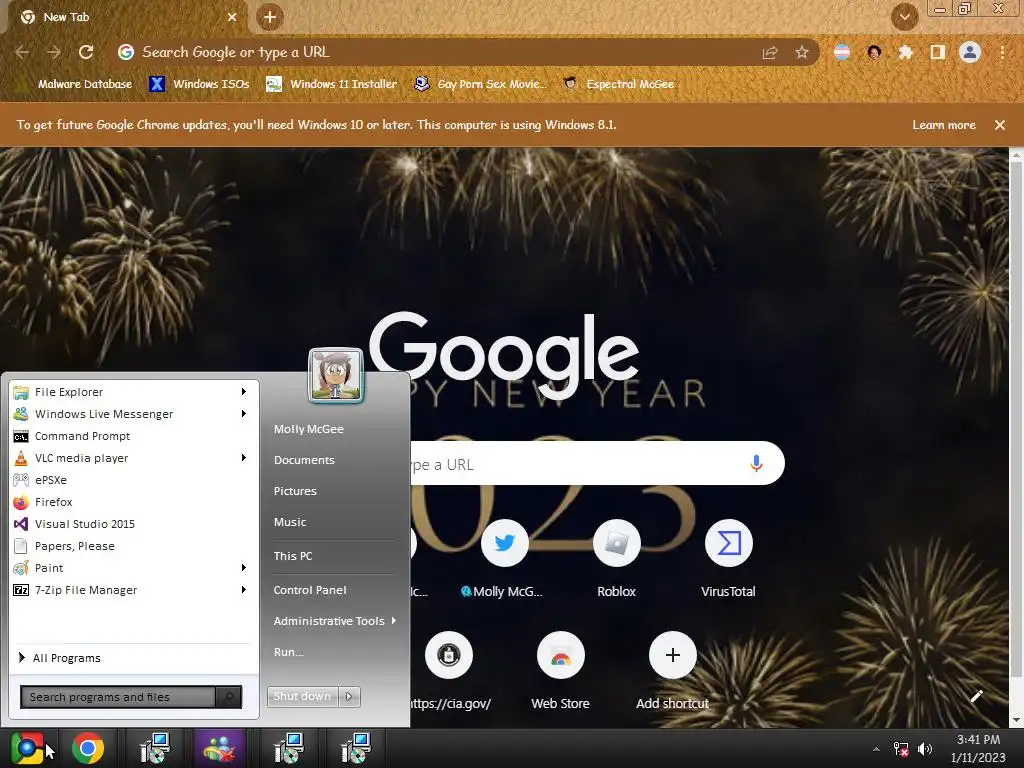1024x768 pixels.
Task: Open the volume speaker tray icon
Action: [925, 749]
